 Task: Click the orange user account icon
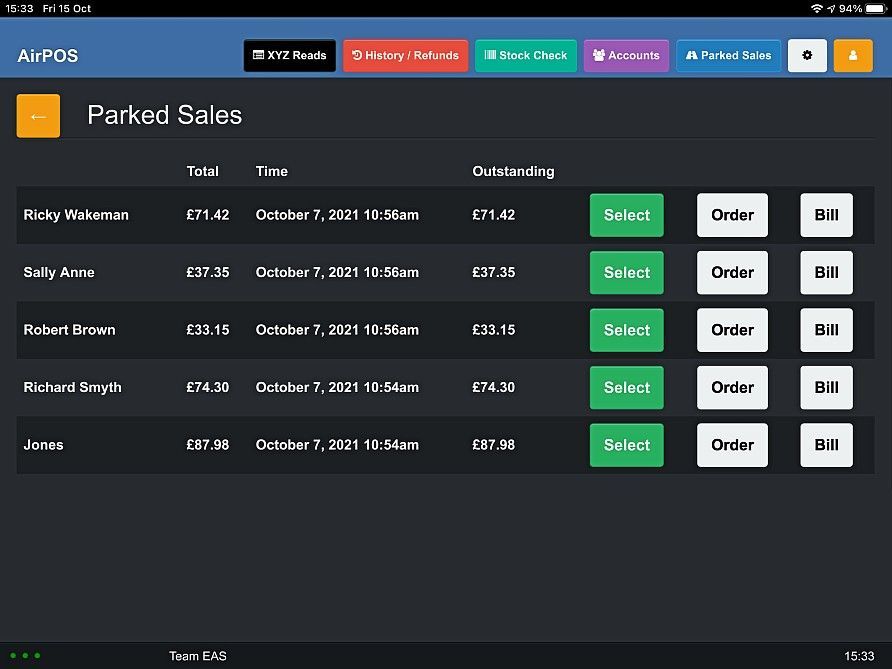click(x=852, y=55)
